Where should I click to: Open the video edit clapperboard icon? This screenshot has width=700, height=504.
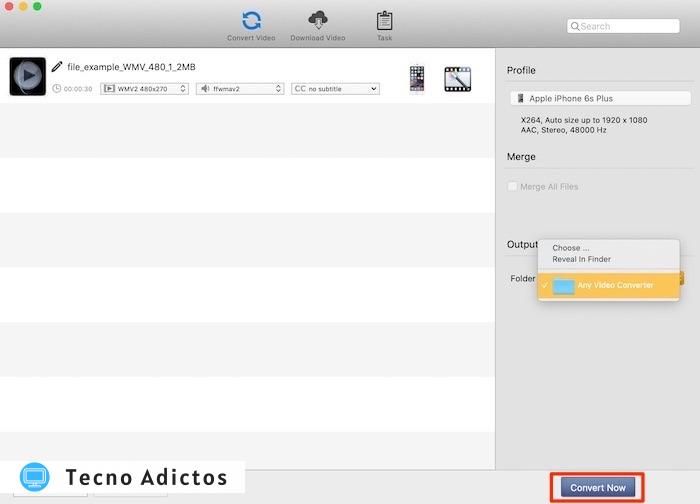(x=457, y=79)
